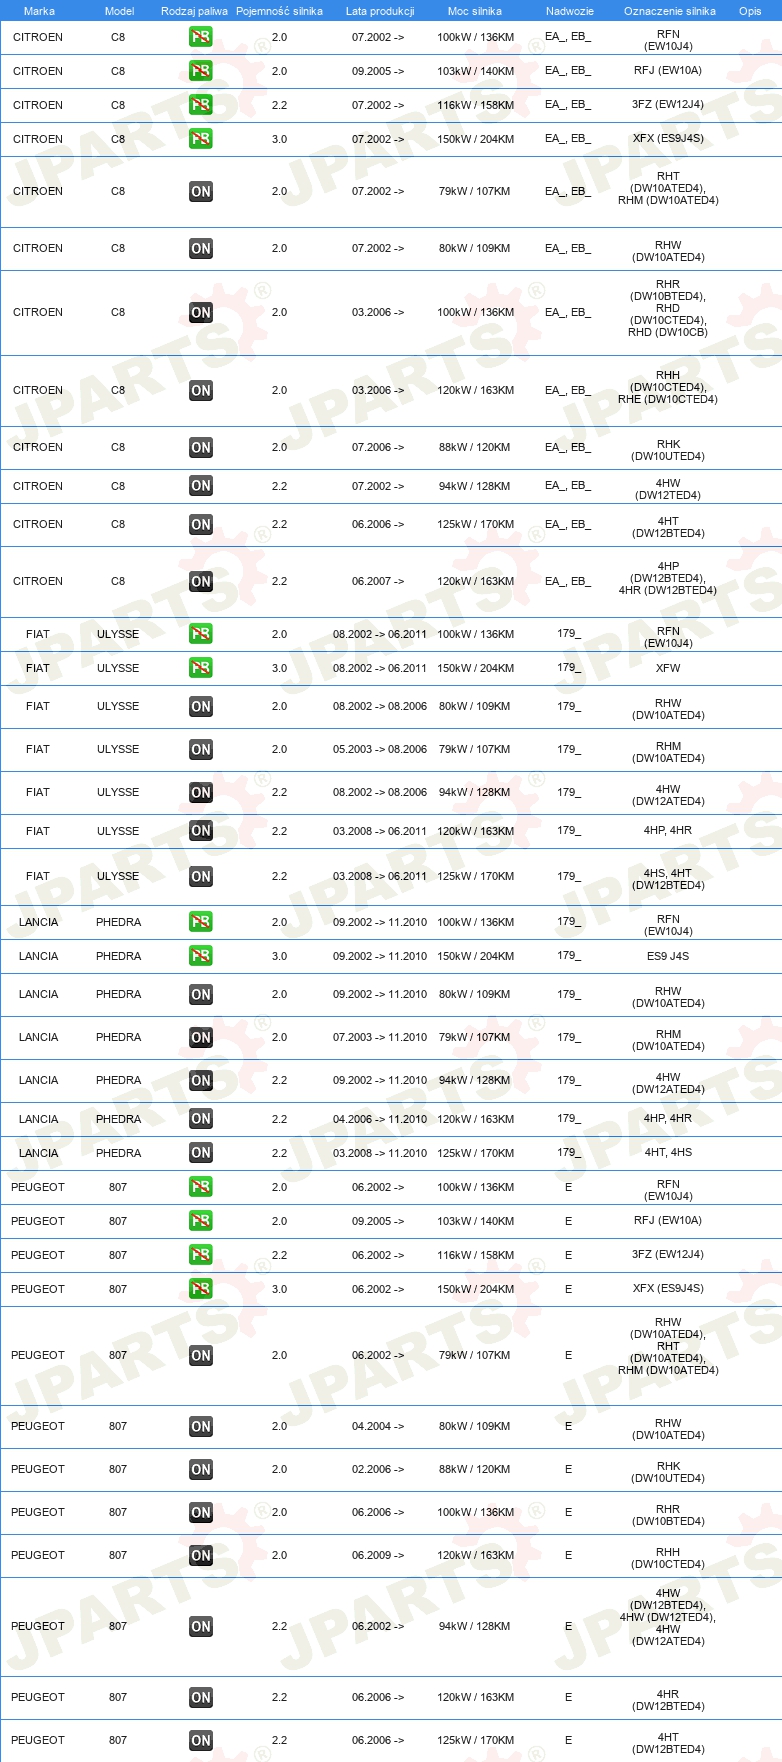This screenshot has height=1762, width=782.
Task: Click the Oznaczenie silnika column header
Action: click(669, 11)
